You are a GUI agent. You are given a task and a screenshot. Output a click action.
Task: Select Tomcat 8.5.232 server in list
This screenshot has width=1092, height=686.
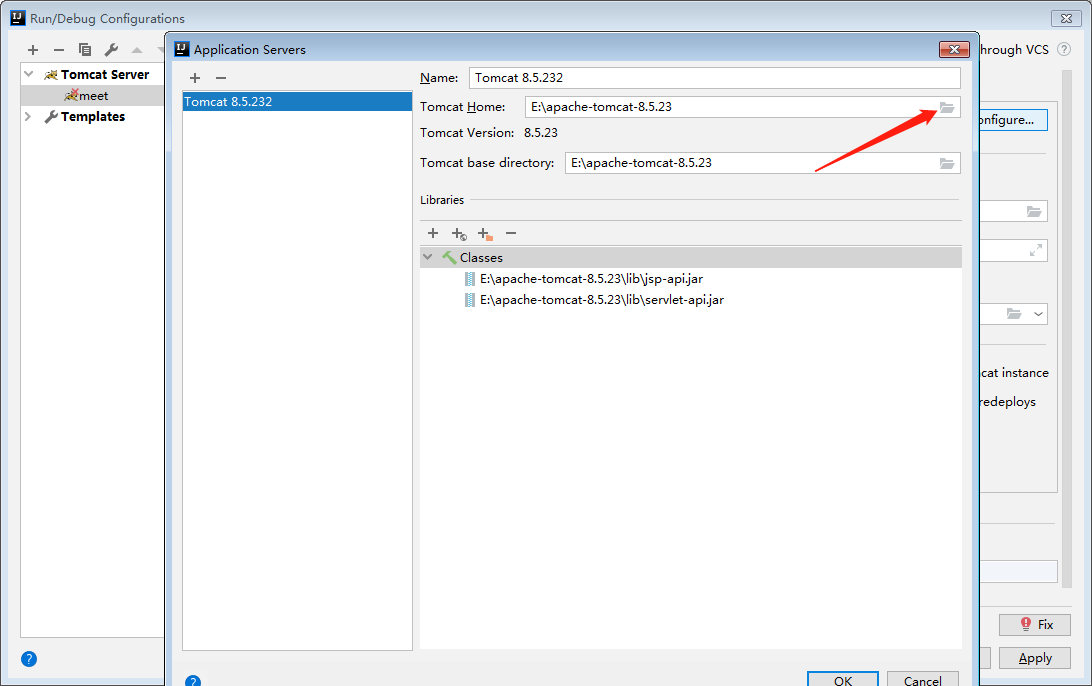[x=297, y=102]
